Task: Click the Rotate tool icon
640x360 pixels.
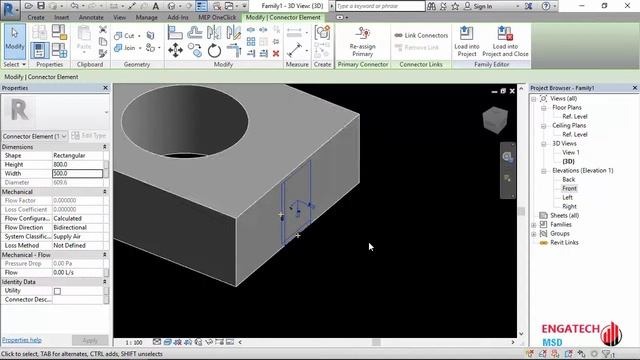Action: (x=214, y=51)
